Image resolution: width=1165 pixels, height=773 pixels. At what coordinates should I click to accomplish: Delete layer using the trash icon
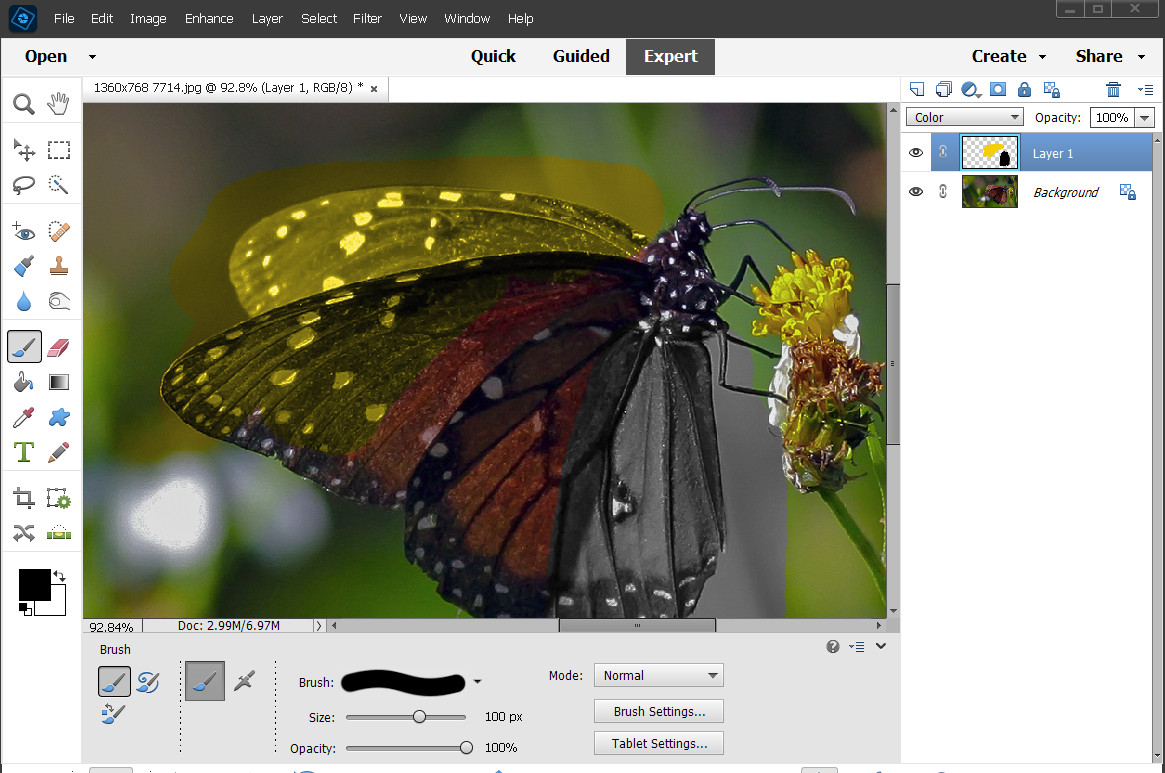(x=1113, y=89)
